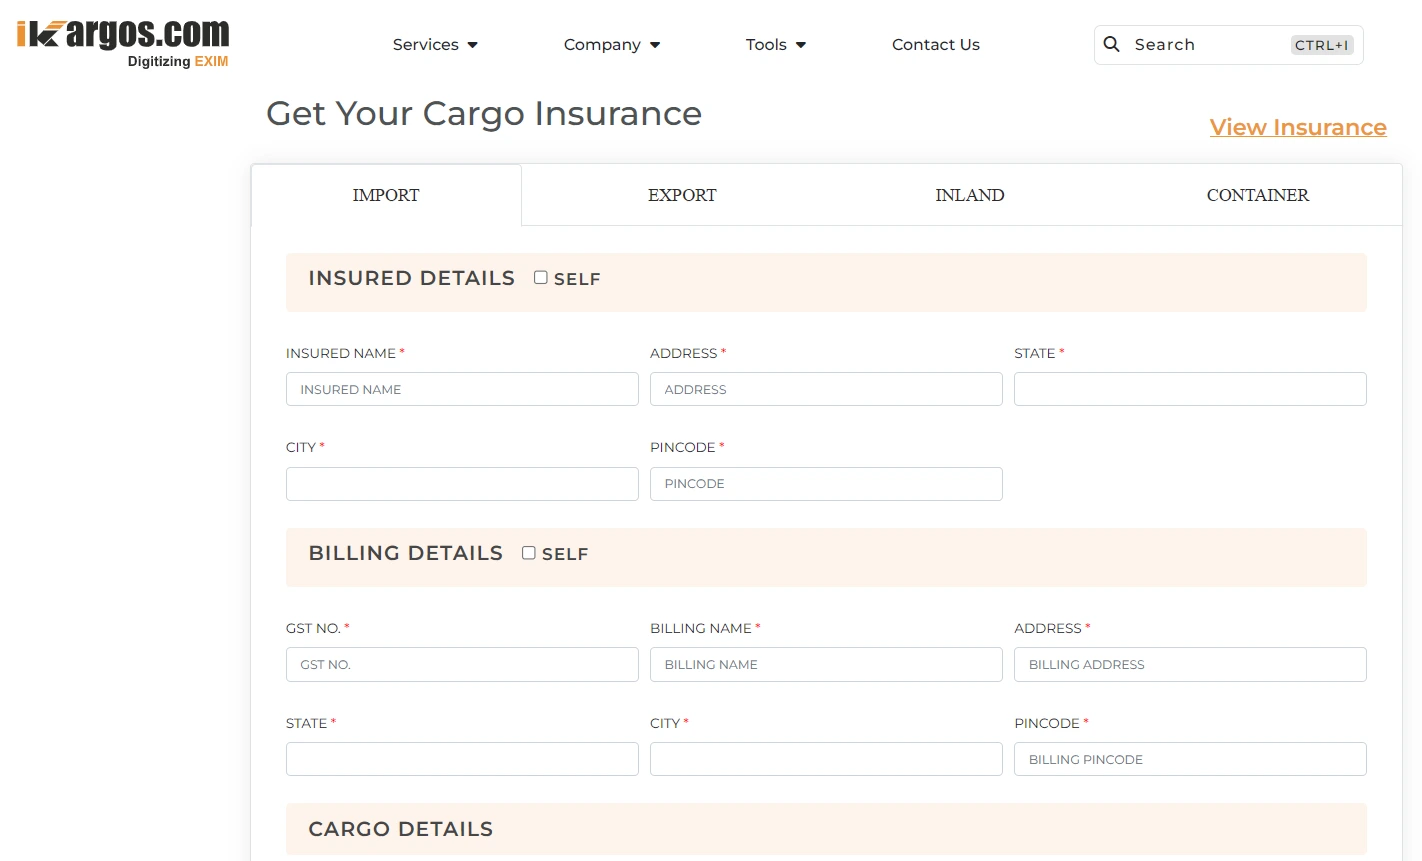Check the SELF box for Insured Details

(541, 278)
